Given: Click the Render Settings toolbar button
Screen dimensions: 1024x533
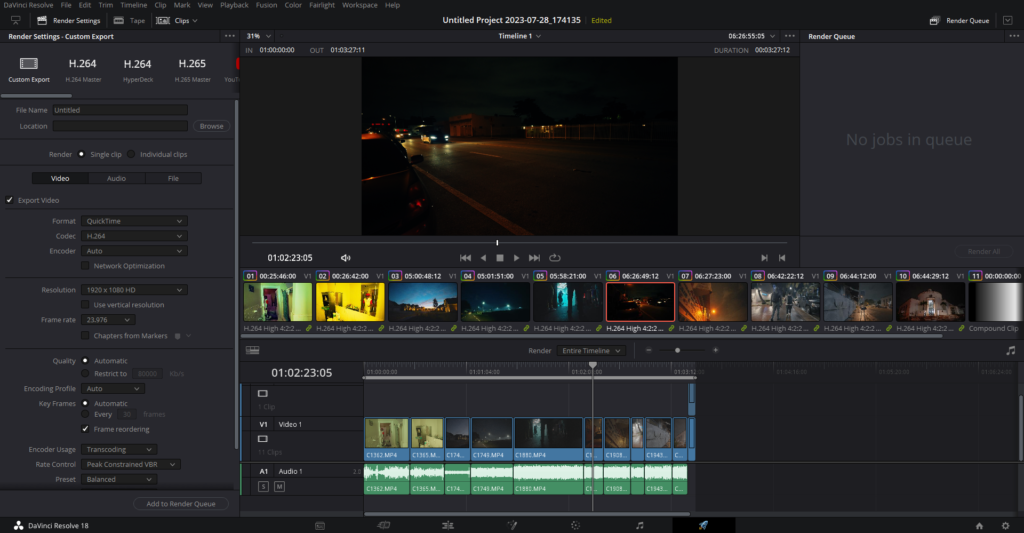Looking at the screenshot, I should 69,21.
